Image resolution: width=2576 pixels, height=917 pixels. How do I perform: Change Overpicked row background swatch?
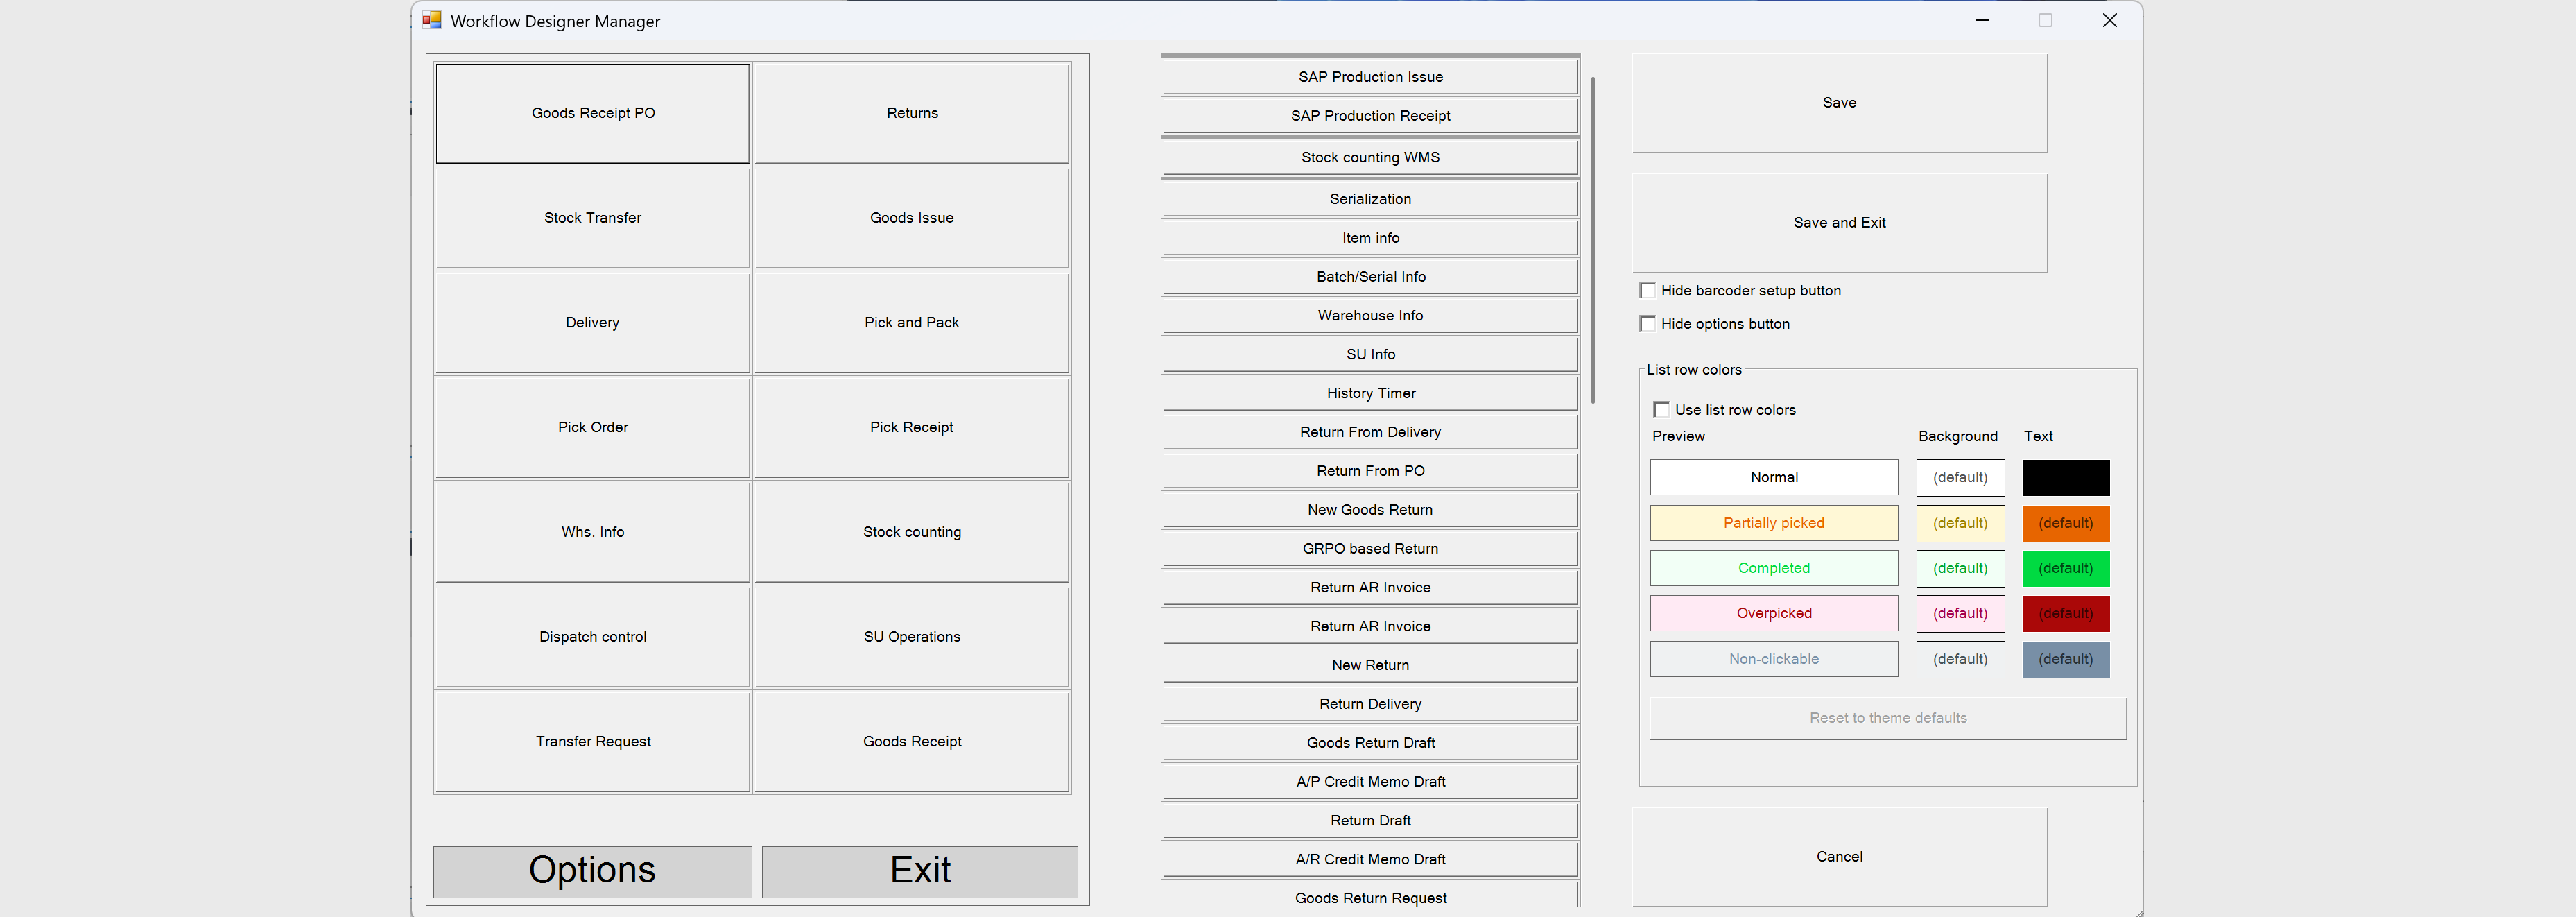(1960, 613)
